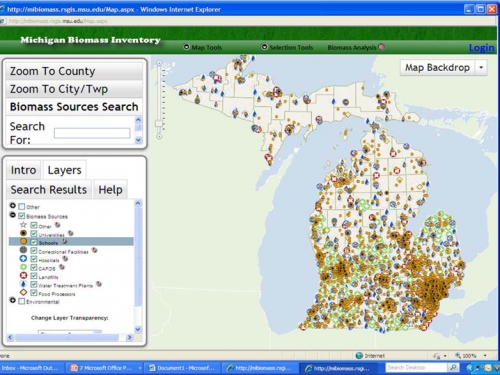Image resolution: width=500 pixels, height=375 pixels.
Task: Toggle the top-level Other group checkbox
Action: [22, 207]
